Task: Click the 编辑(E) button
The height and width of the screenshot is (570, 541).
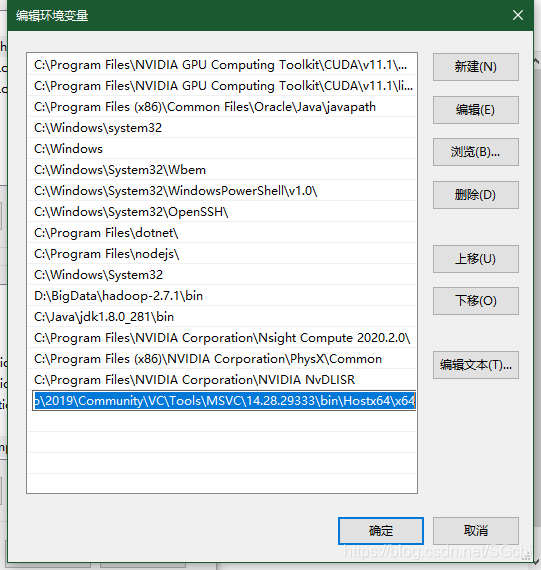Action: coord(476,110)
